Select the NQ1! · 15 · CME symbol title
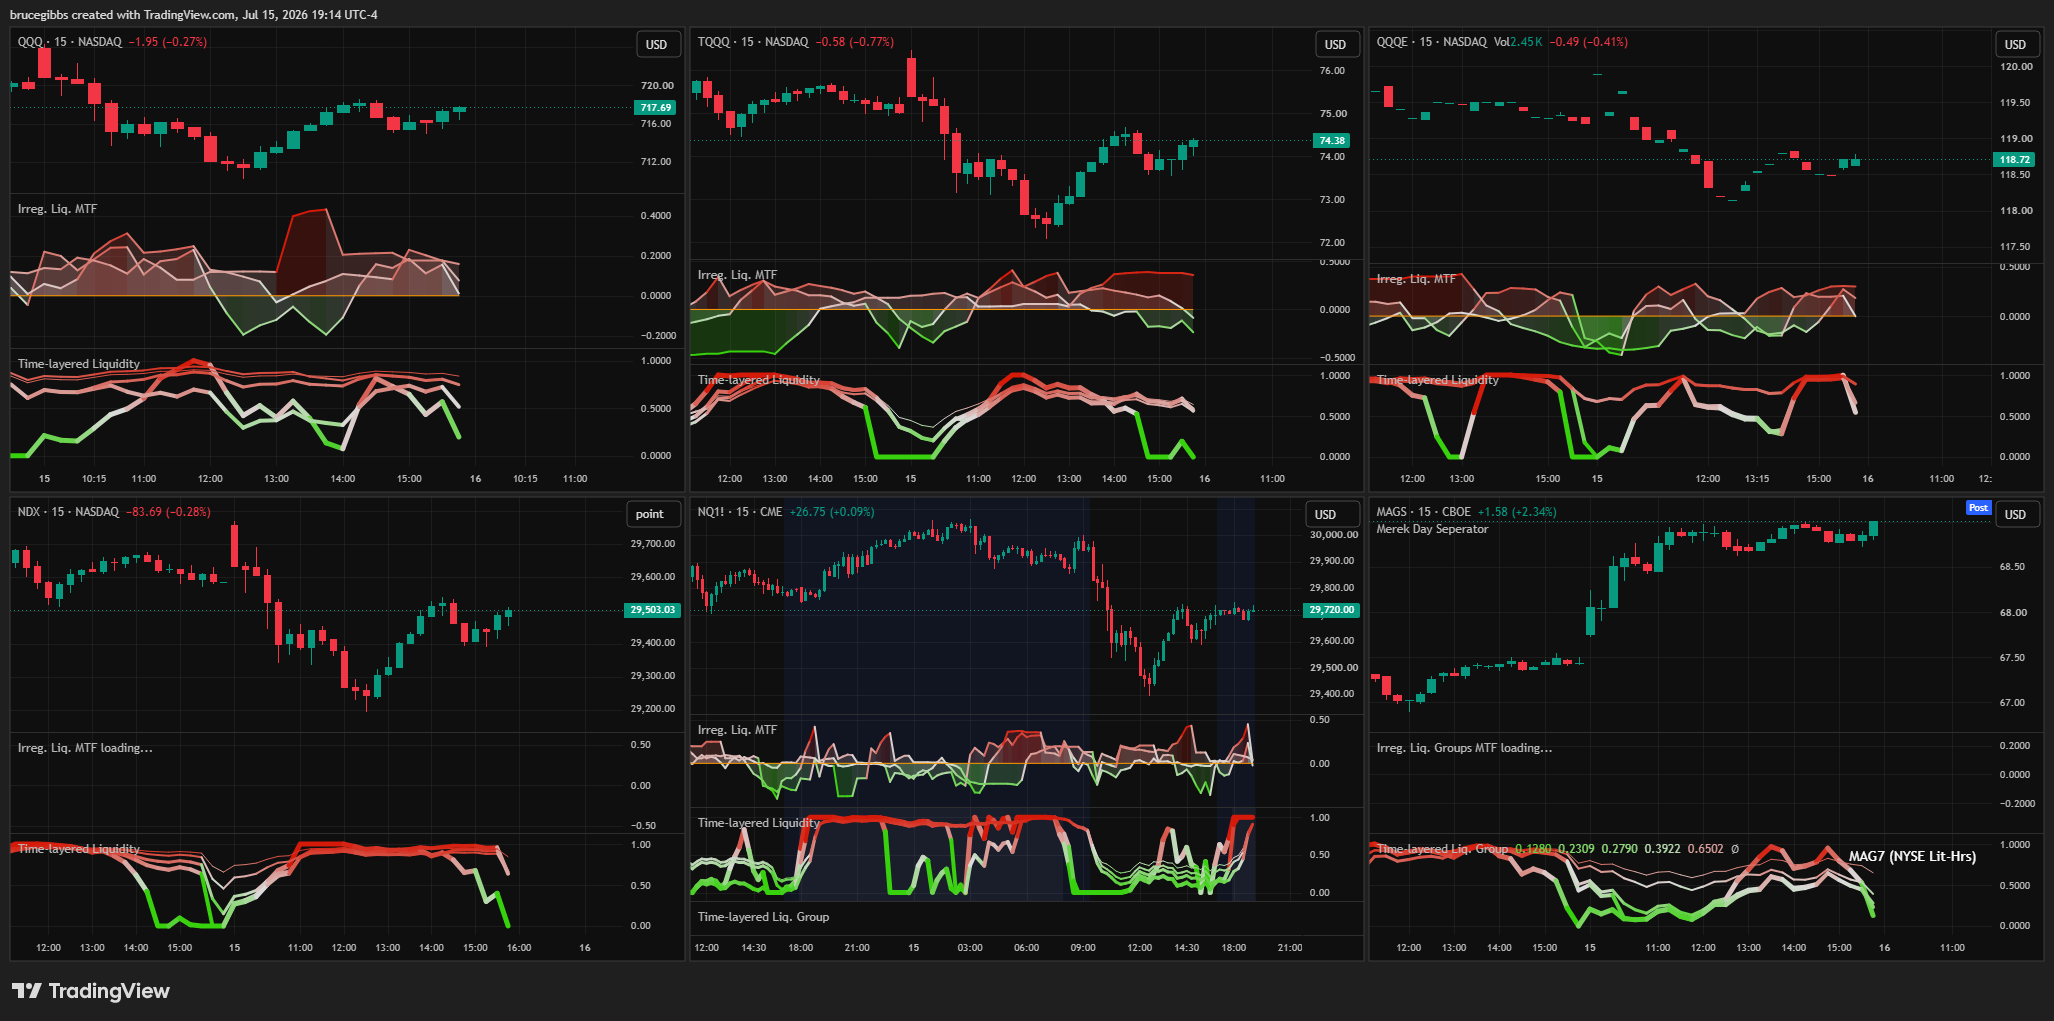The height and width of the screenshot is (1021, 2054). coord(740,512)
